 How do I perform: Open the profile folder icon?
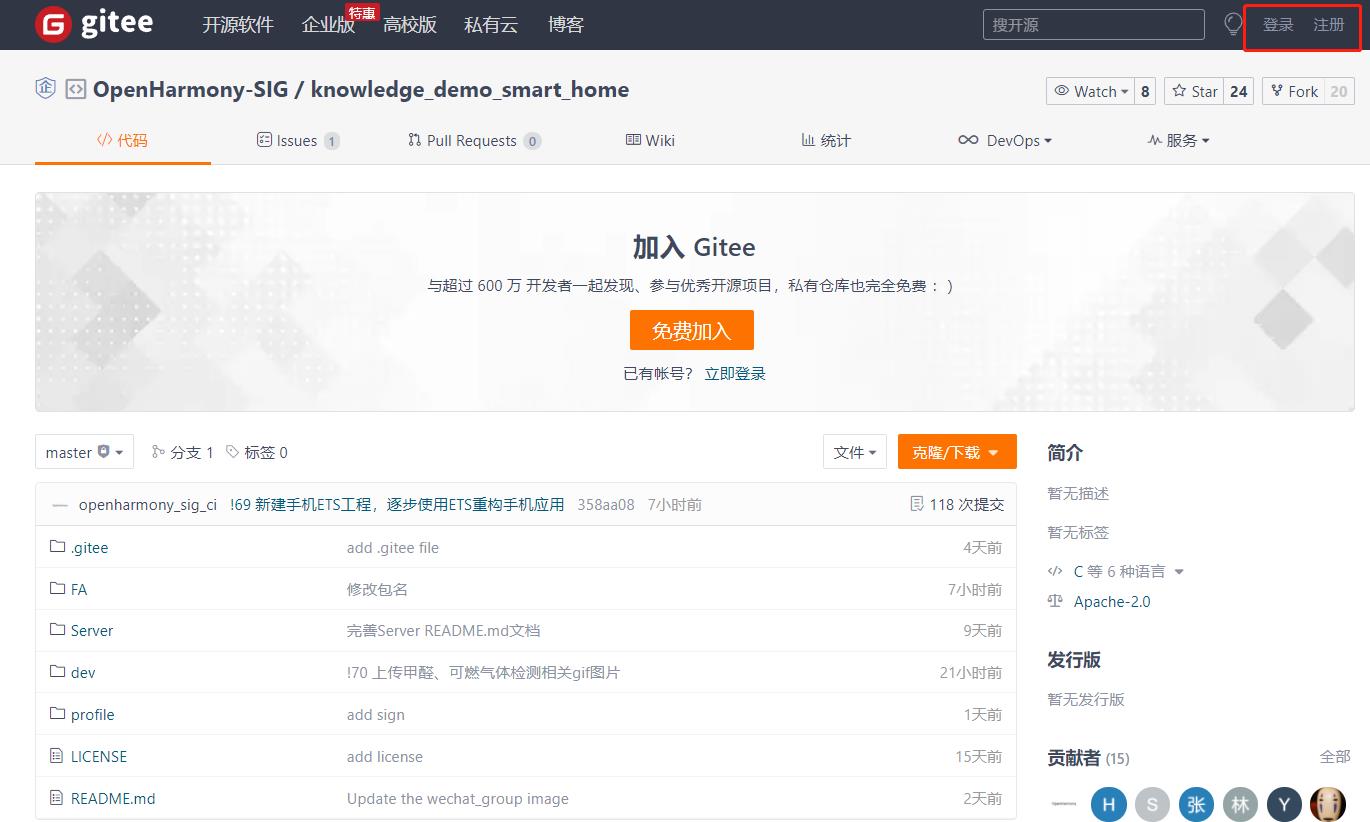pos(57,714)
